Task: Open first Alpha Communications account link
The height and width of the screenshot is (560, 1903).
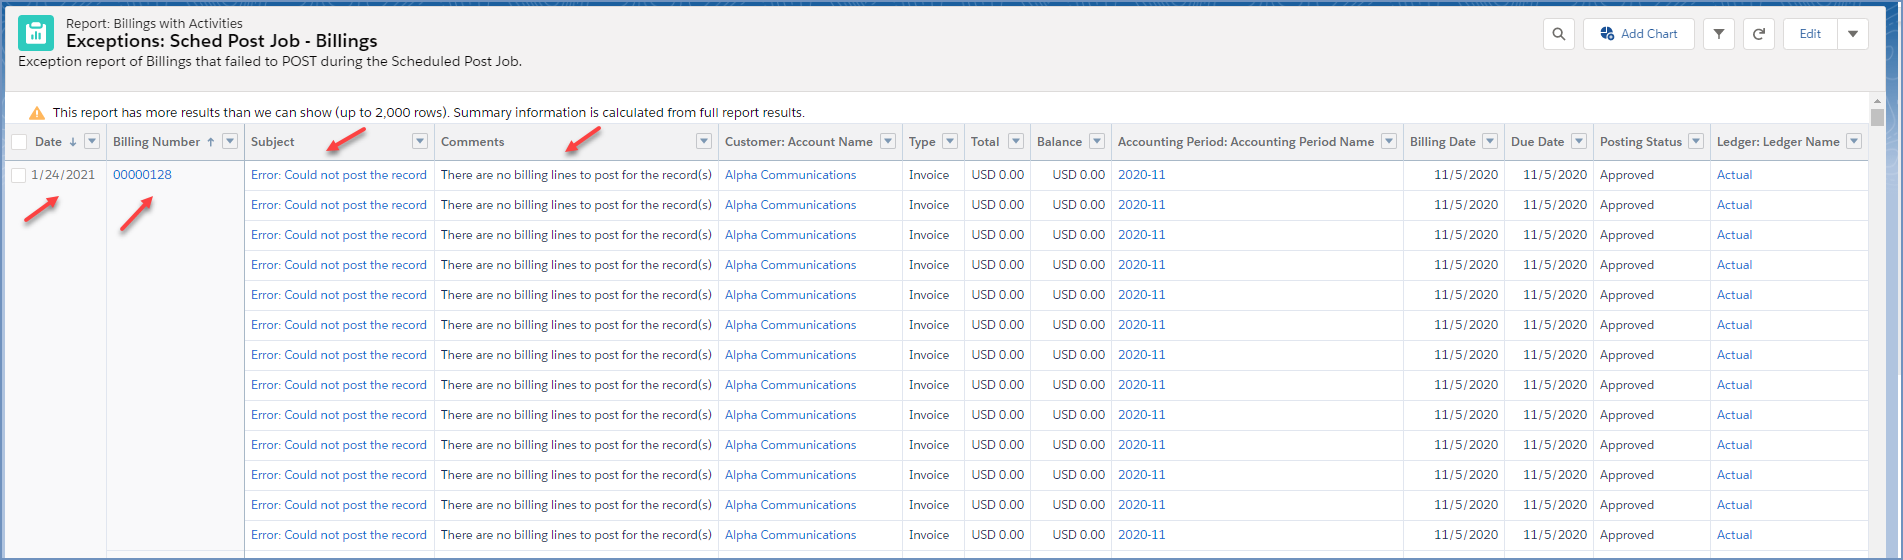Action: (x=790, y=175)
